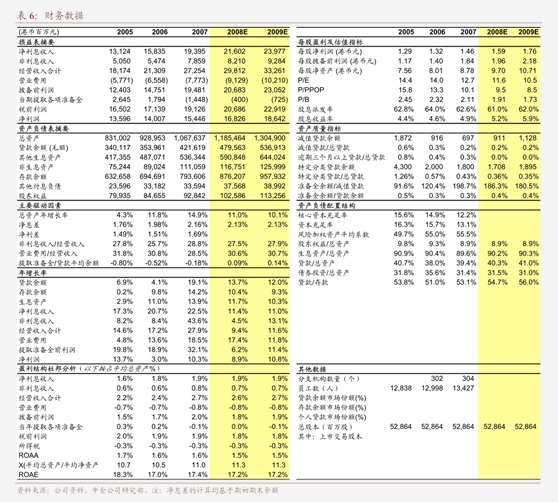This screenshot has height=502, width=558.
Task: Select the '分支机构数量 (个)' row label
Action: [328, 379]
